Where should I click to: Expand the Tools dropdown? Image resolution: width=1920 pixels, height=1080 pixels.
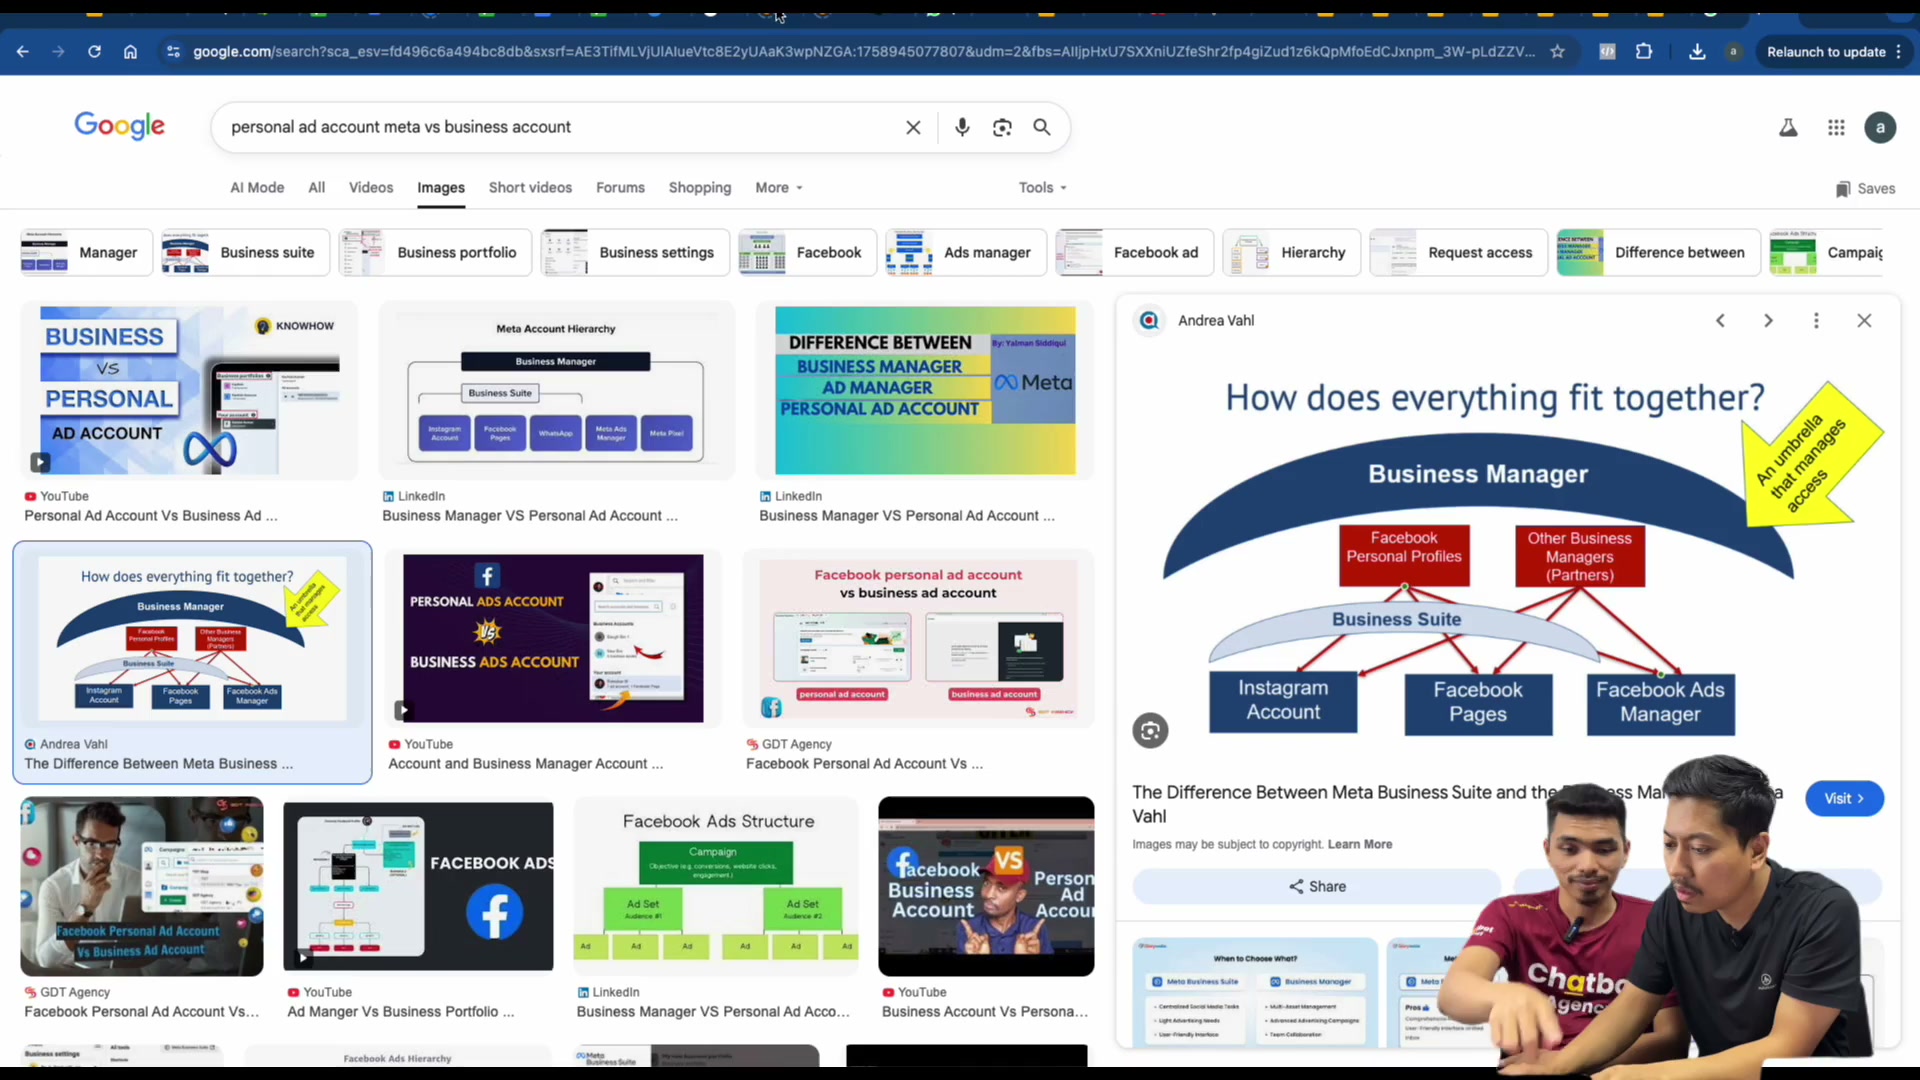[x=1043, y=188]
